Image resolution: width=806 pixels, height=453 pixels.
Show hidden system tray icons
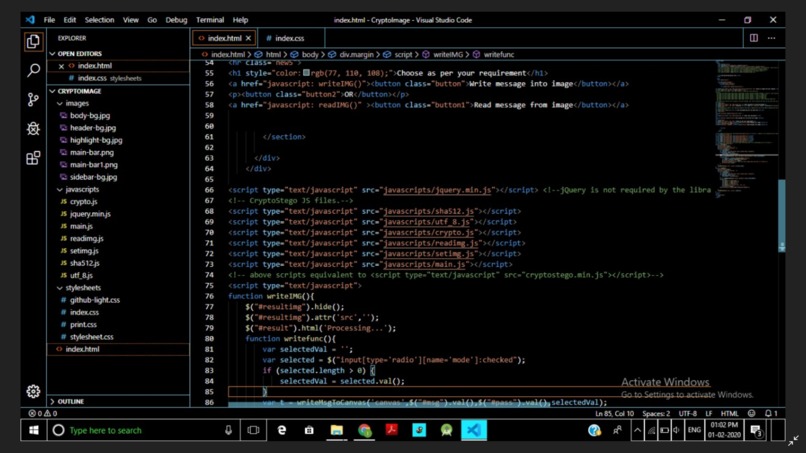637,430
